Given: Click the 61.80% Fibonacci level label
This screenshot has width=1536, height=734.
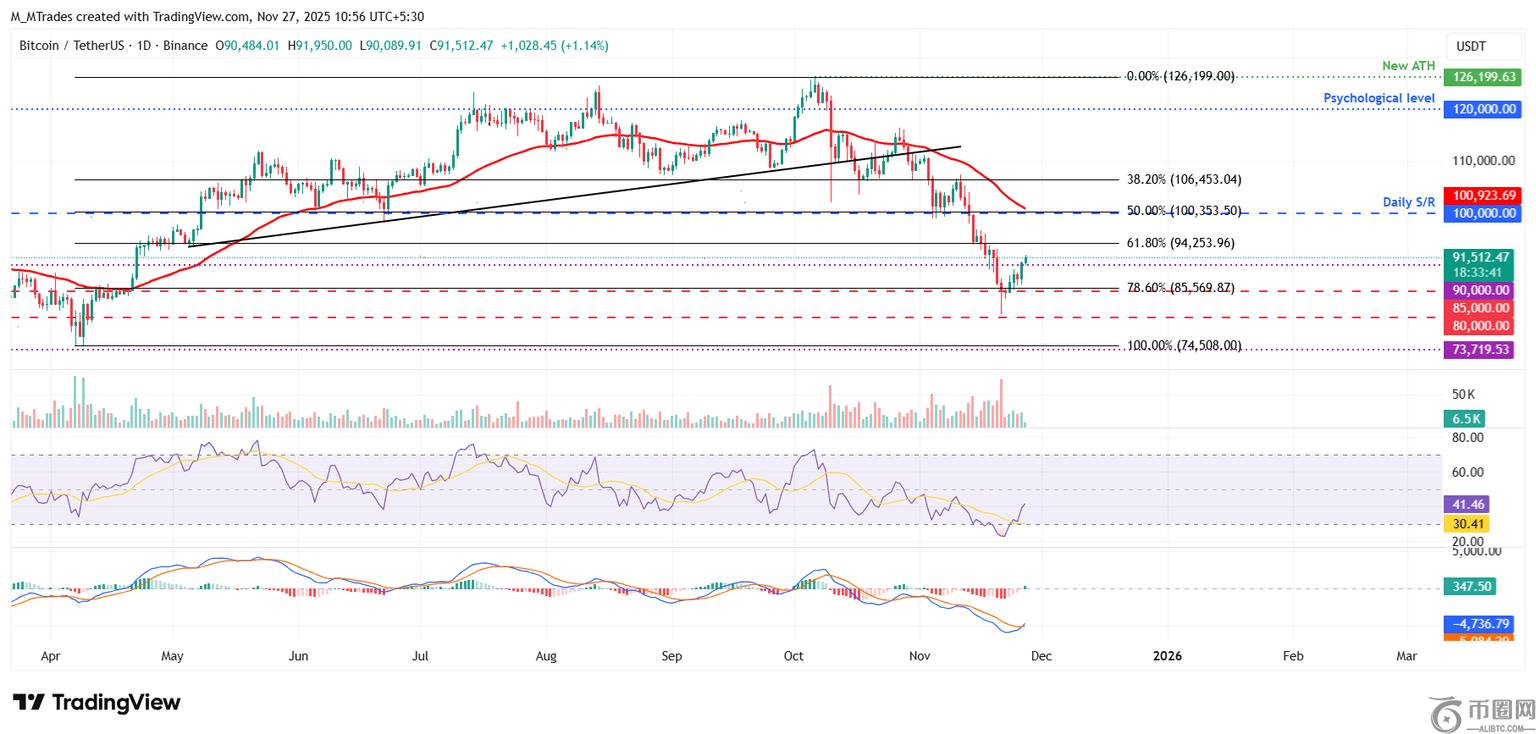Looking at the screenshot, I should click(x=1181, y=243).
